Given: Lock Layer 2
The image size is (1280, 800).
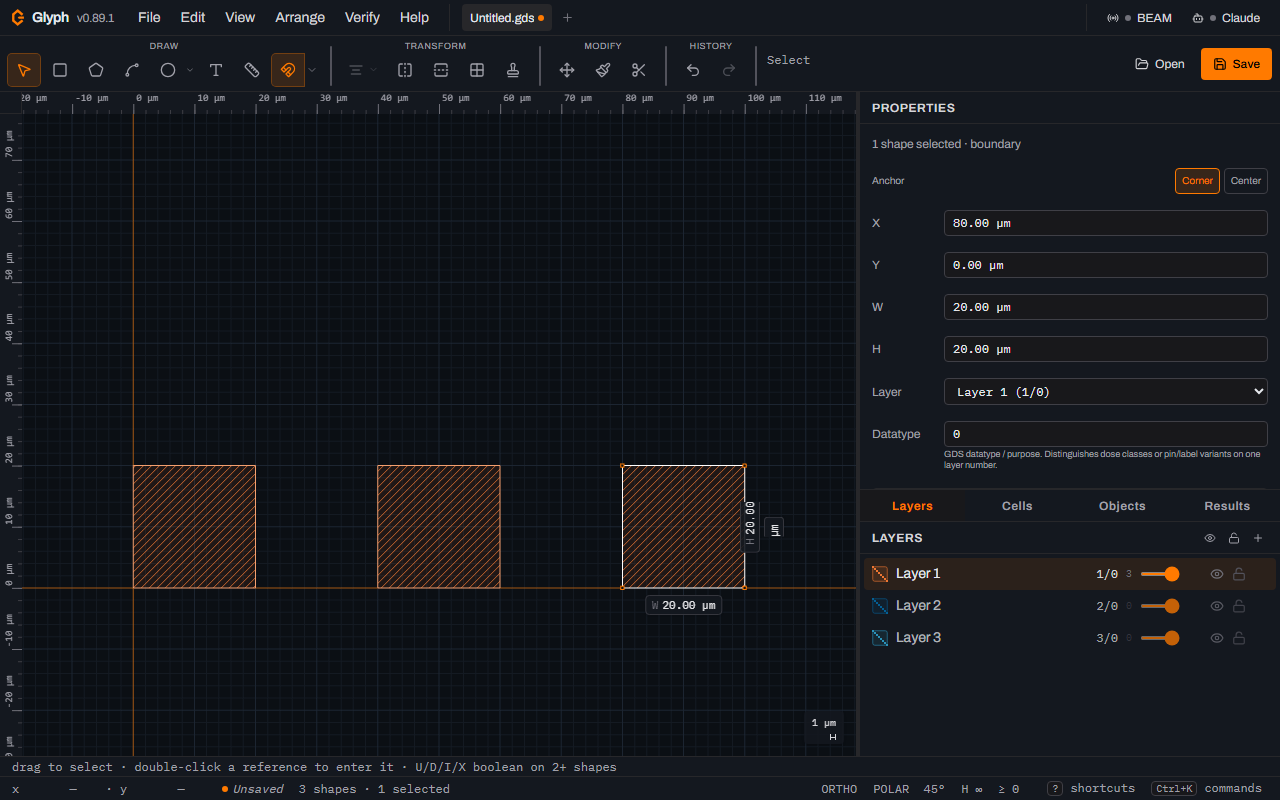Looking at the screenshot, I should tap(1239, 606).
